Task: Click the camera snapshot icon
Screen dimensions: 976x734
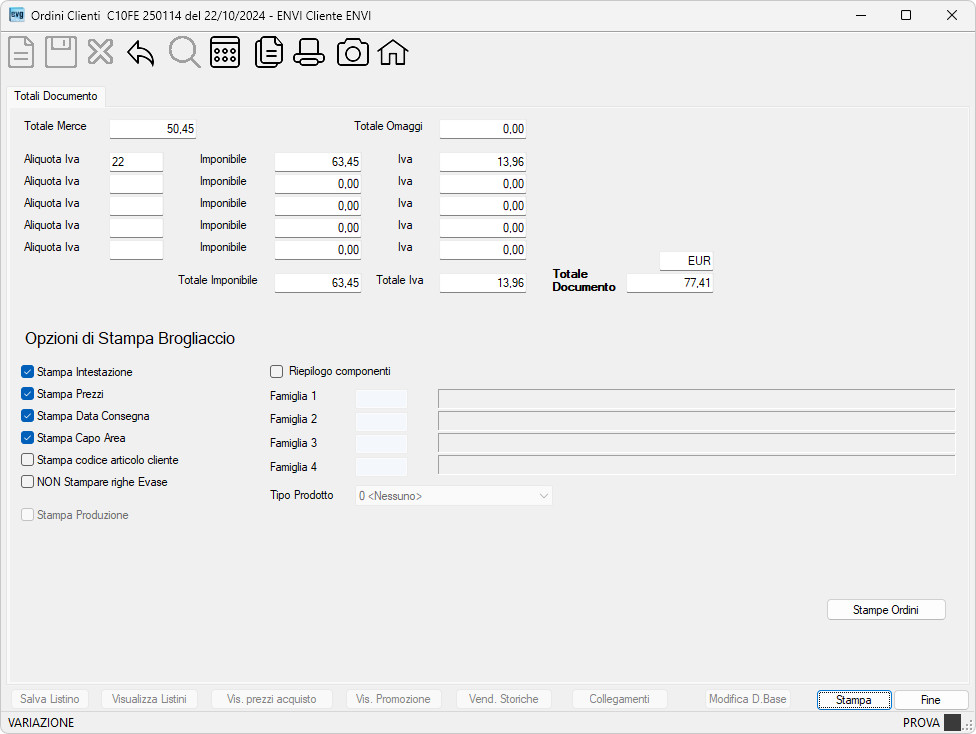Action: pyautogui.click(x=352, y=52)
